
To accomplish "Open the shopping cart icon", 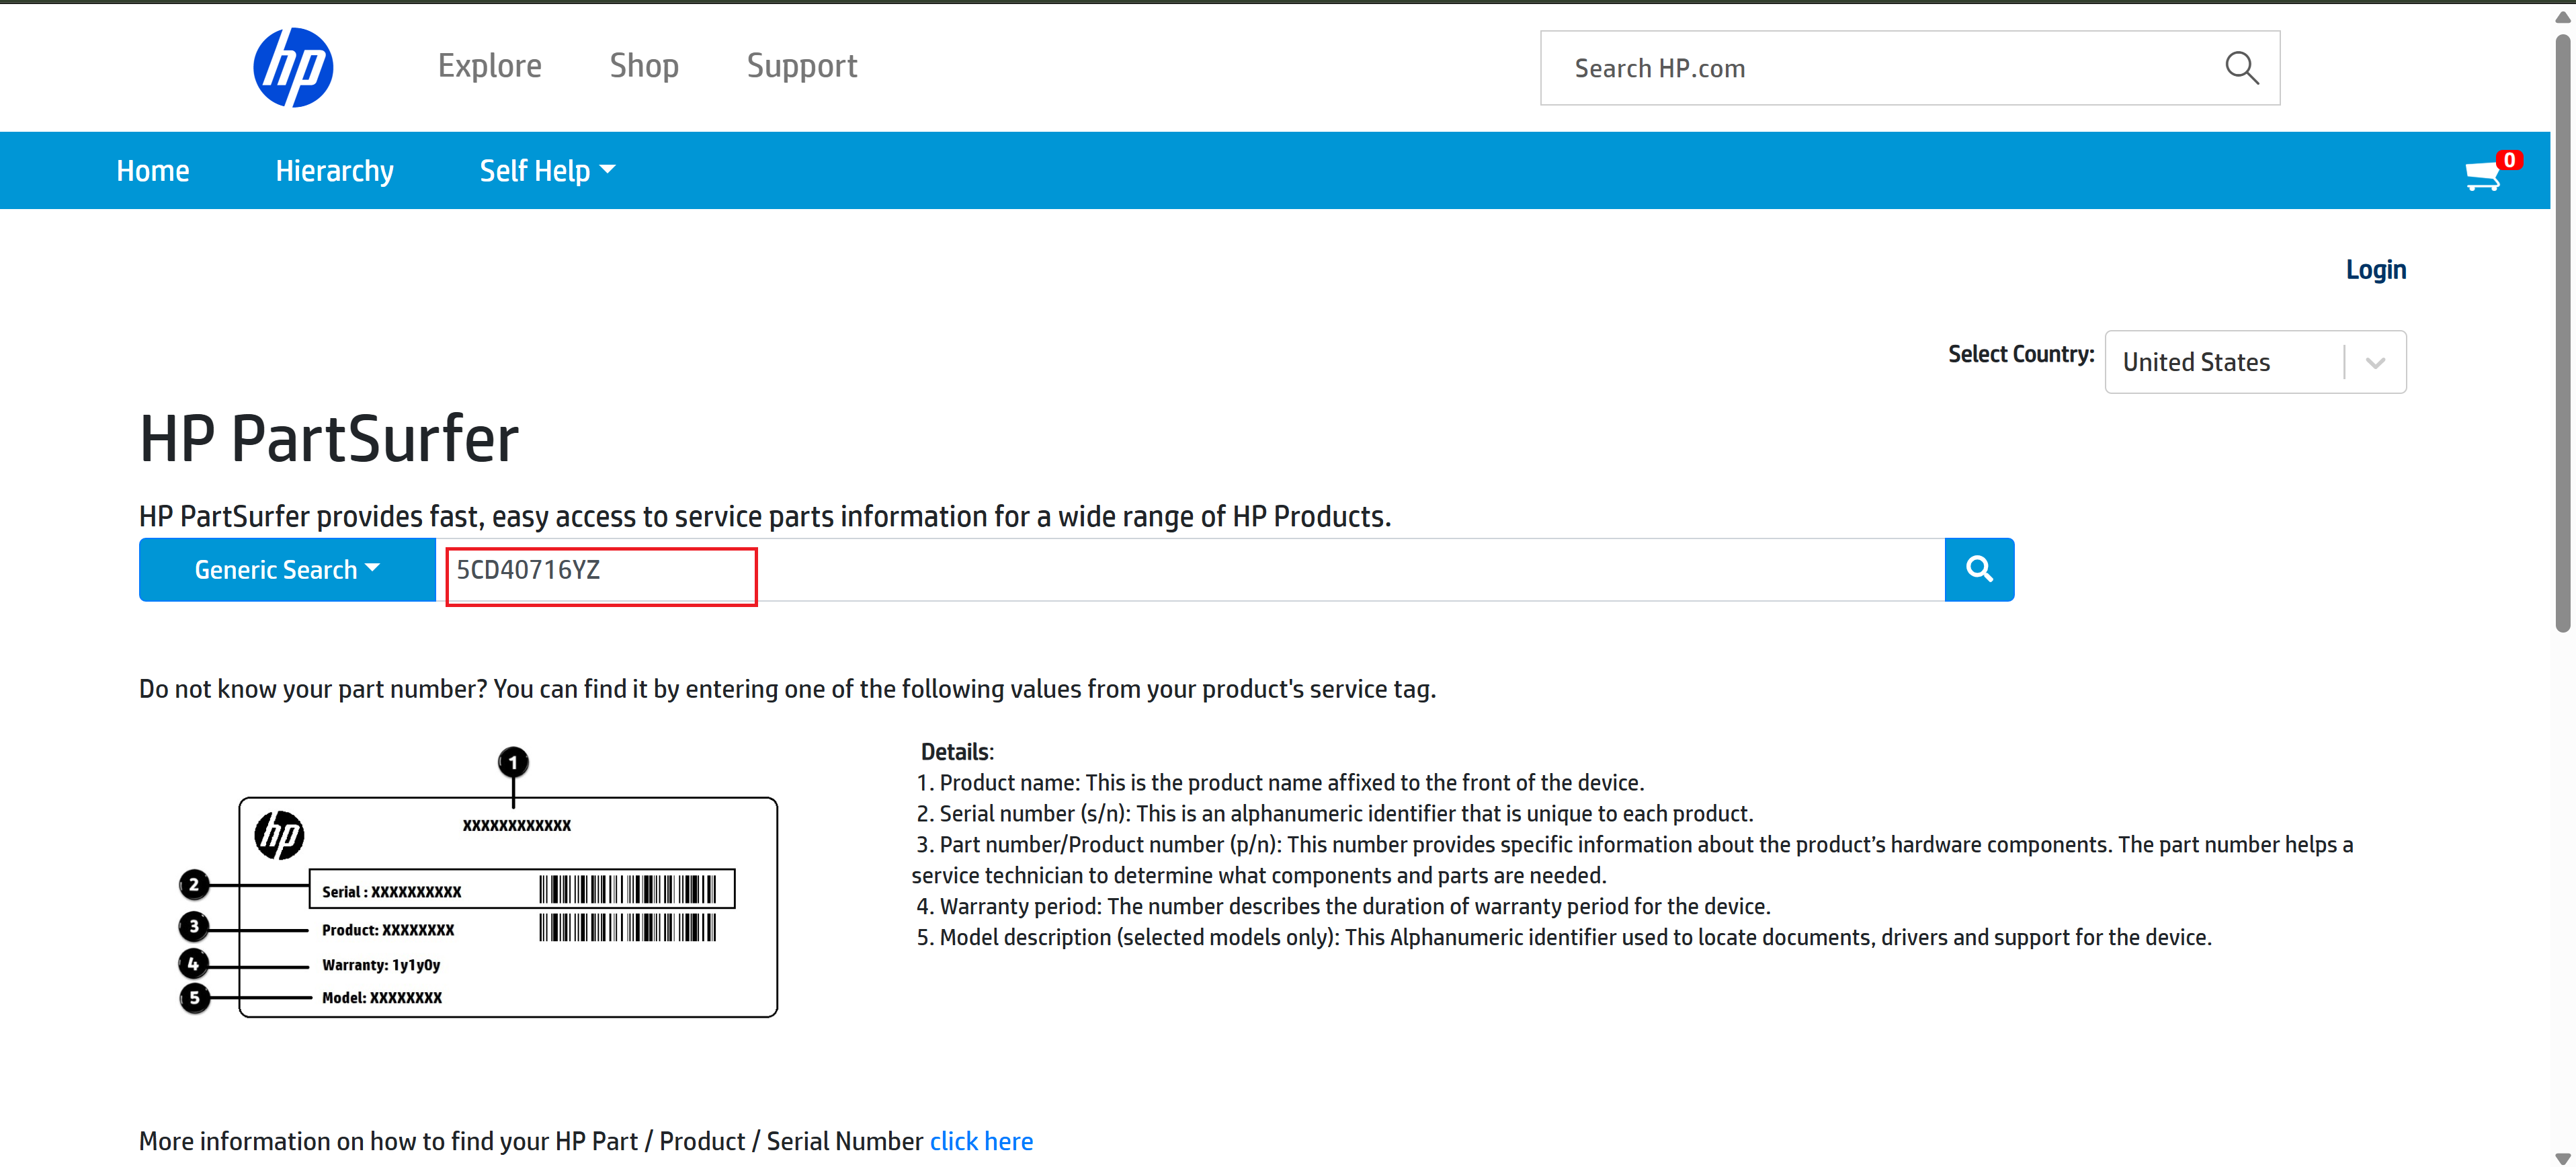I will (2483, 176).
